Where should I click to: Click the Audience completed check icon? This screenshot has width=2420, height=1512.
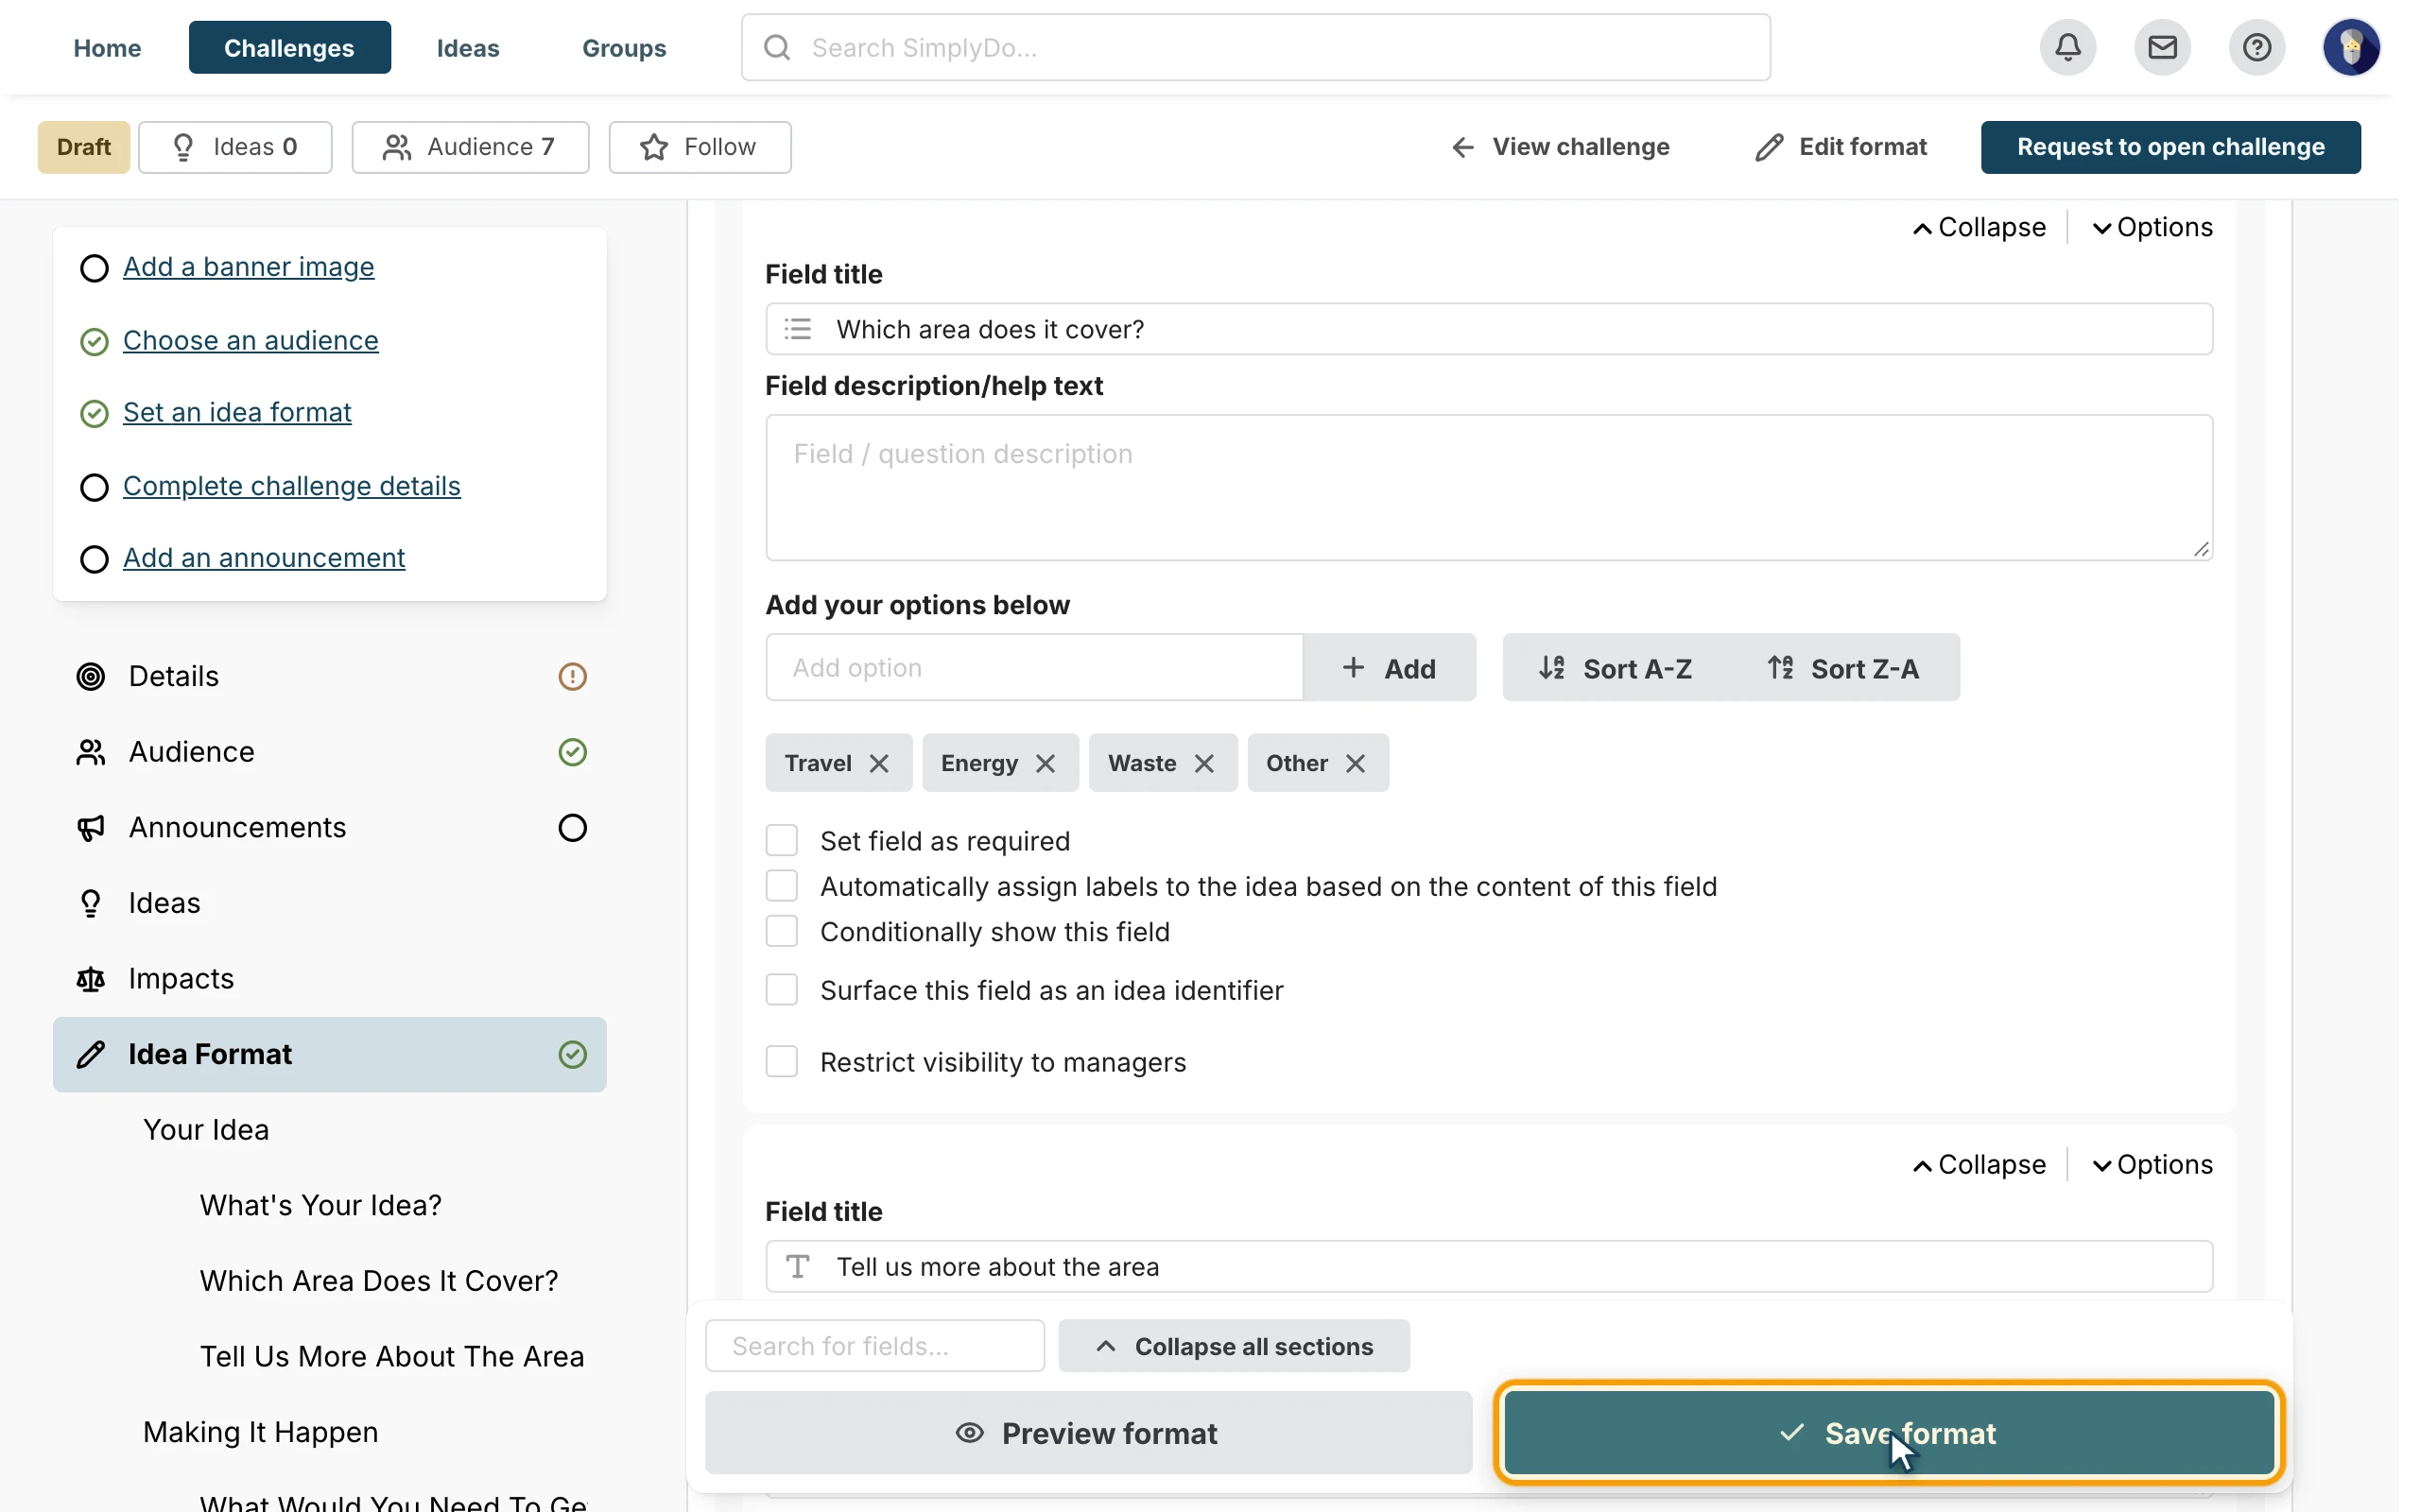tap(572, 752)
